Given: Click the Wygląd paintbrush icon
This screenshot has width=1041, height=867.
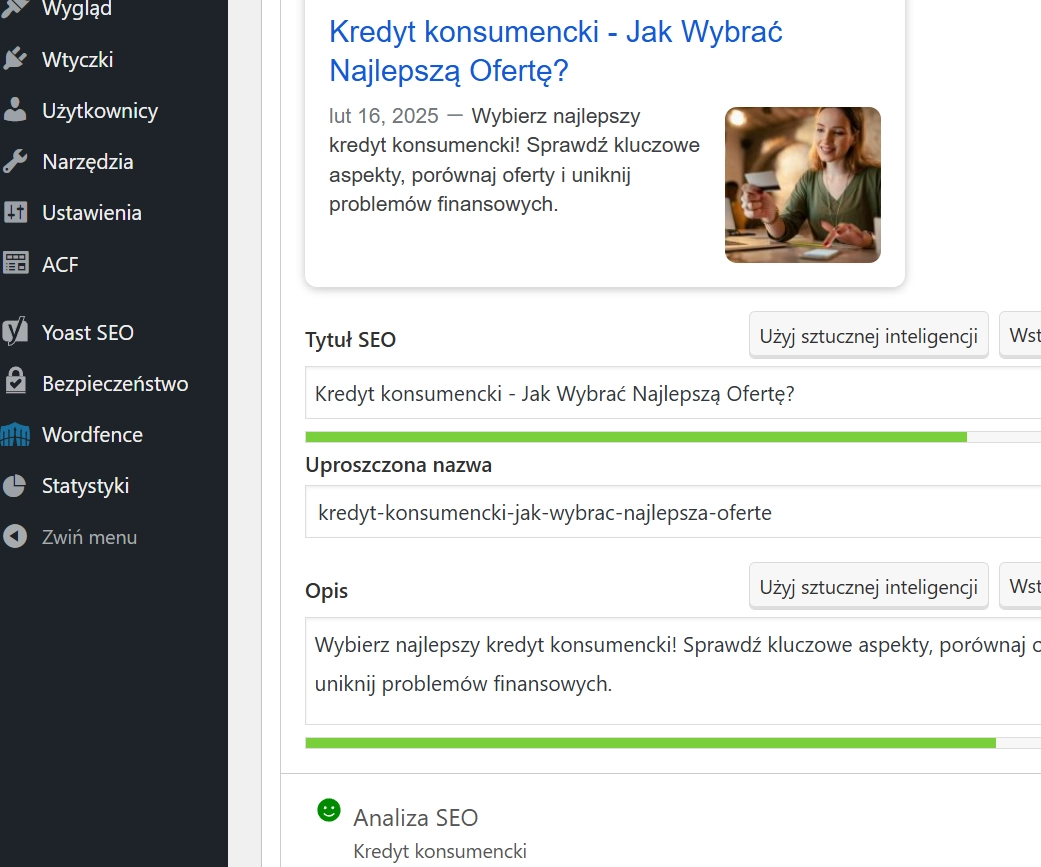Looking at the screenshot, I should [15, 9].
